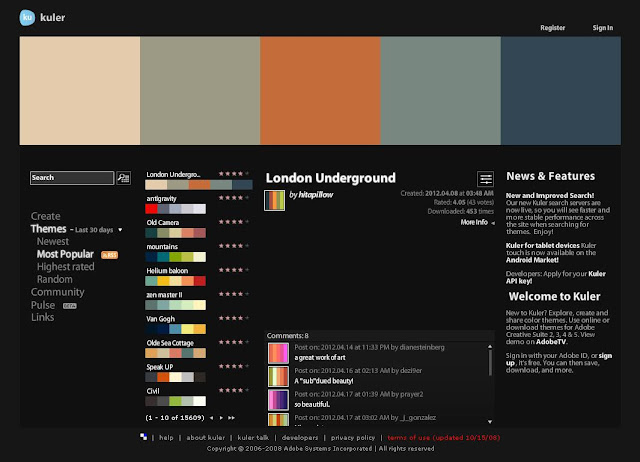Open hitapillow's avatar thumbnail

[274, 200]
